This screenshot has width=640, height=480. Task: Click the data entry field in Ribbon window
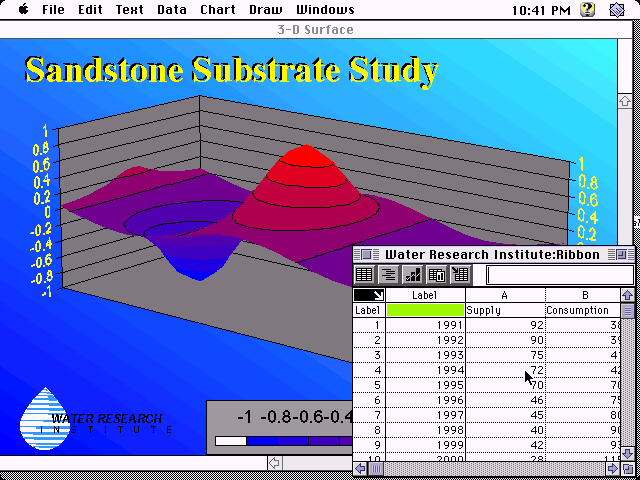(560, 274)
